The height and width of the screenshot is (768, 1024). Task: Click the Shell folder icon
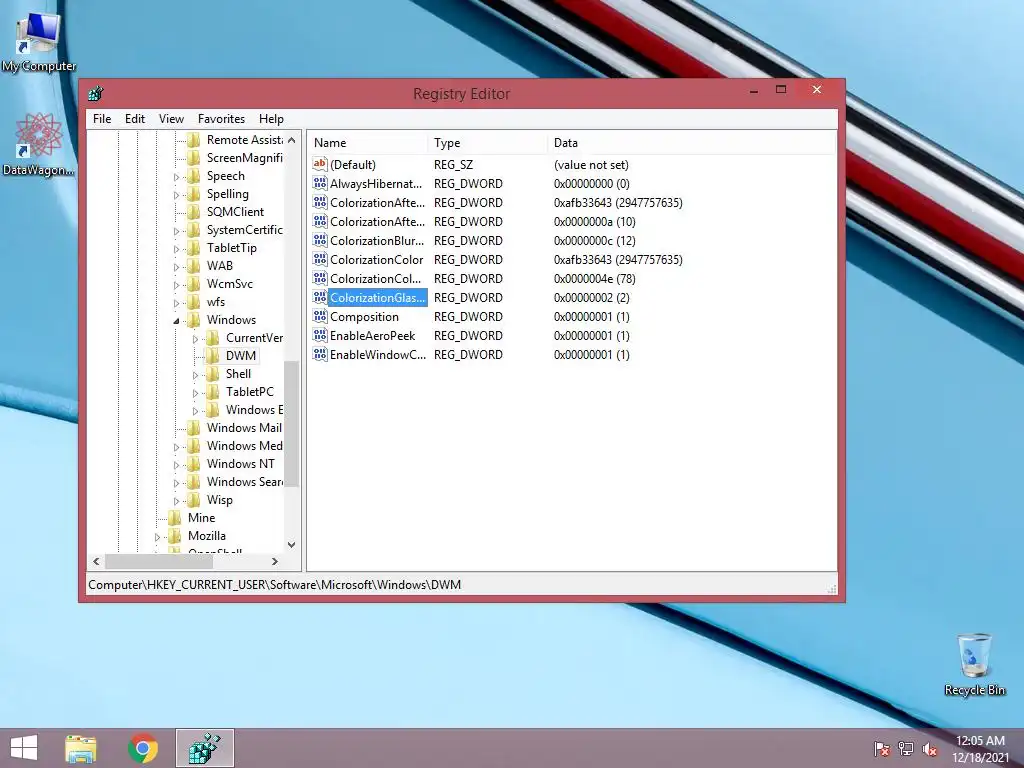point(213,374)
